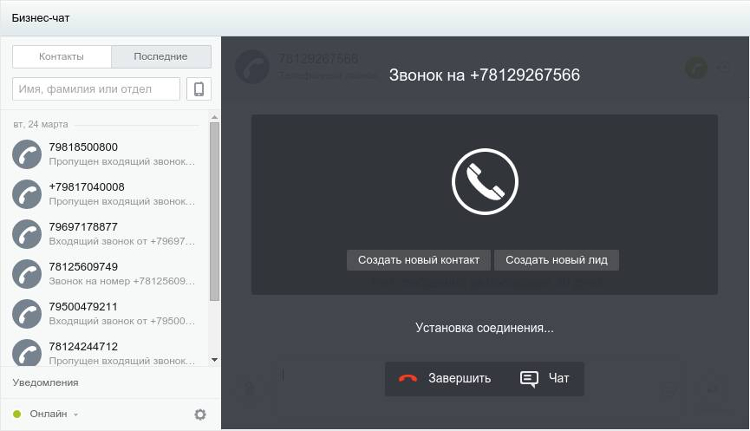Screen dimensions: 750x431
Task: Open the Уведомления section
Action: coord(45,383)
